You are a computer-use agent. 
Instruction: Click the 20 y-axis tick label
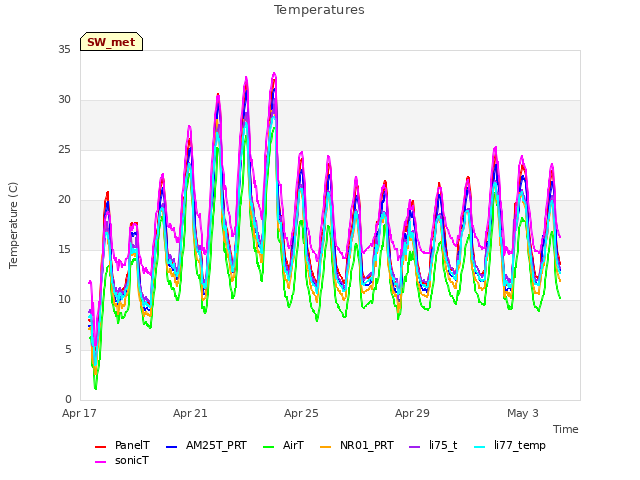tap(64, 200)
